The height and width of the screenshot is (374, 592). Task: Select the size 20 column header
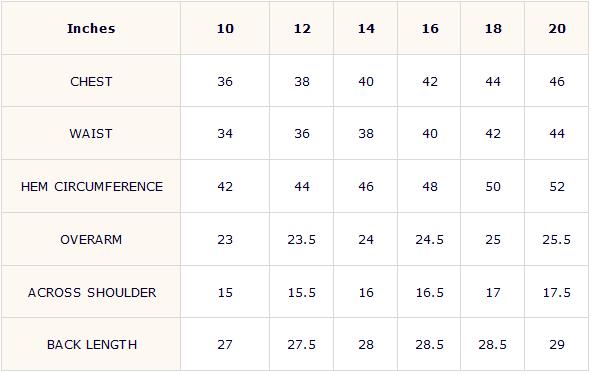point(557,29)
